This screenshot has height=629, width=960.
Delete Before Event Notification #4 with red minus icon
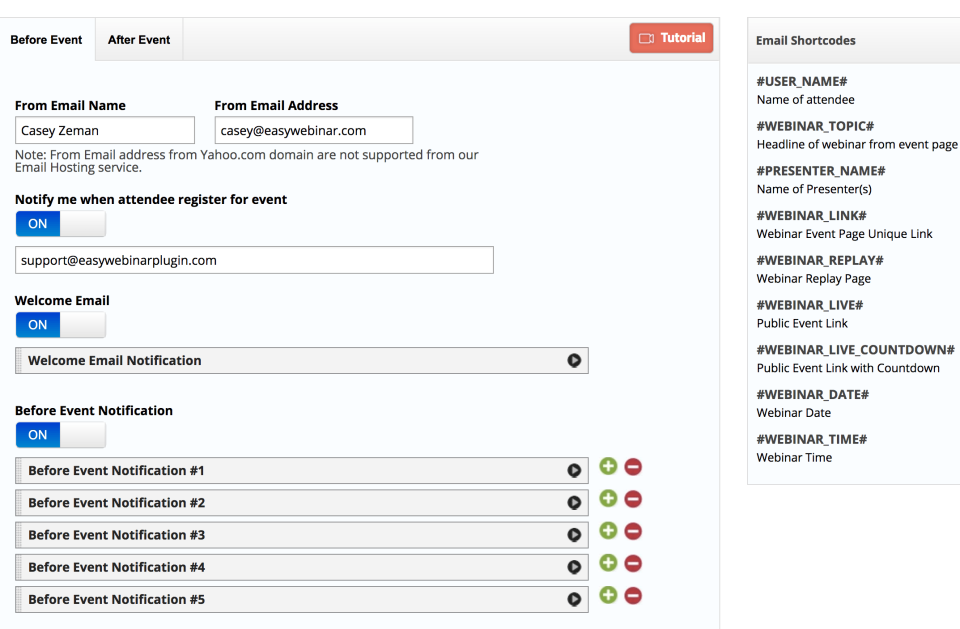pyautogui.click(x=633, y=563)
